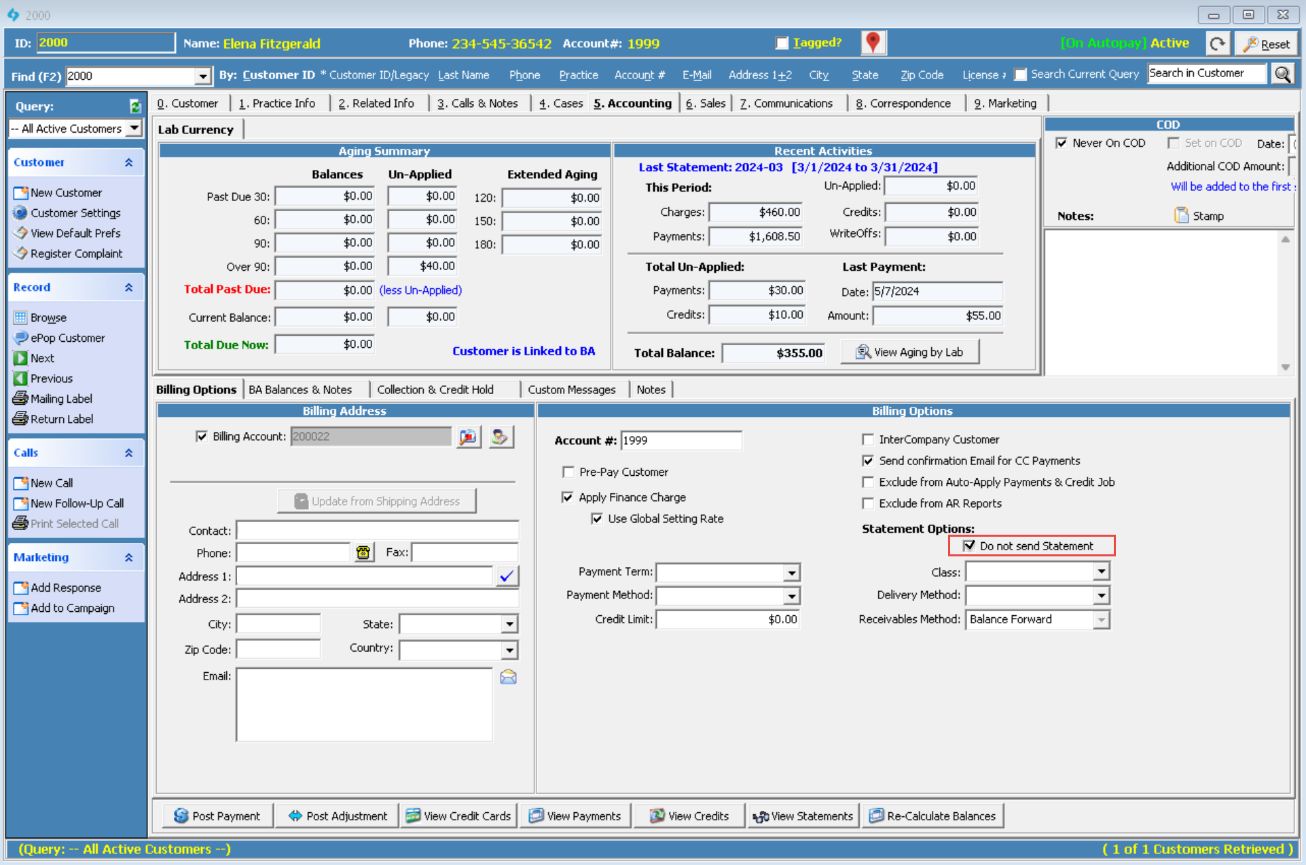Switch to 3. Calls & Notes tab
1306x865 pixels.
coord(478,103)
